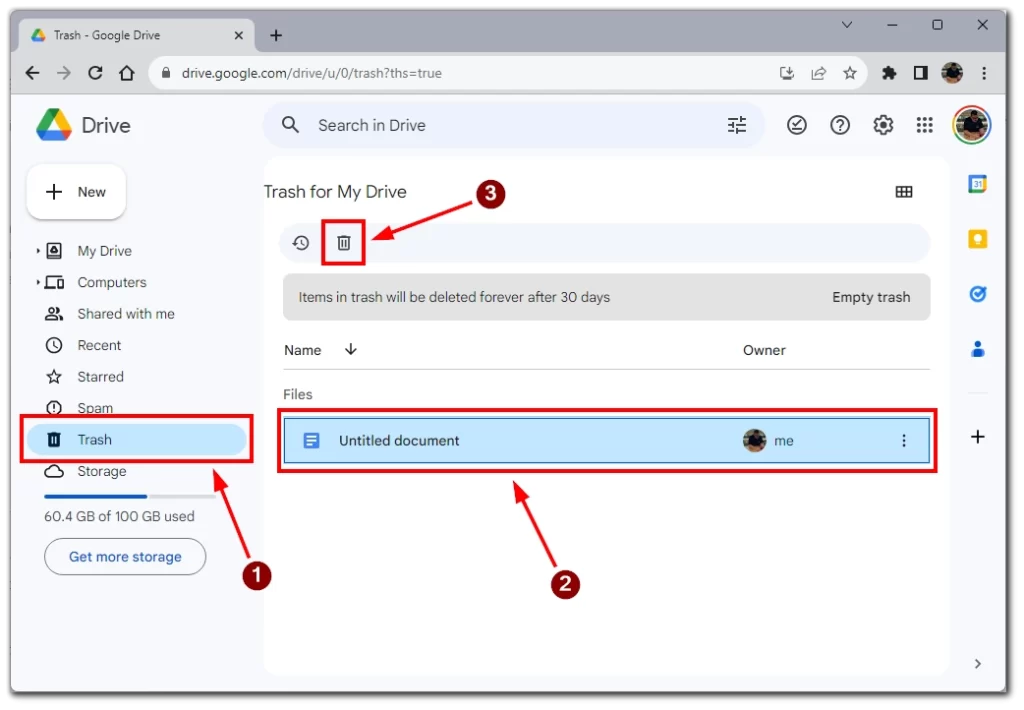Screen dimensions: 1024x710
Task: Select the Untitled document row
Action: 607,441
